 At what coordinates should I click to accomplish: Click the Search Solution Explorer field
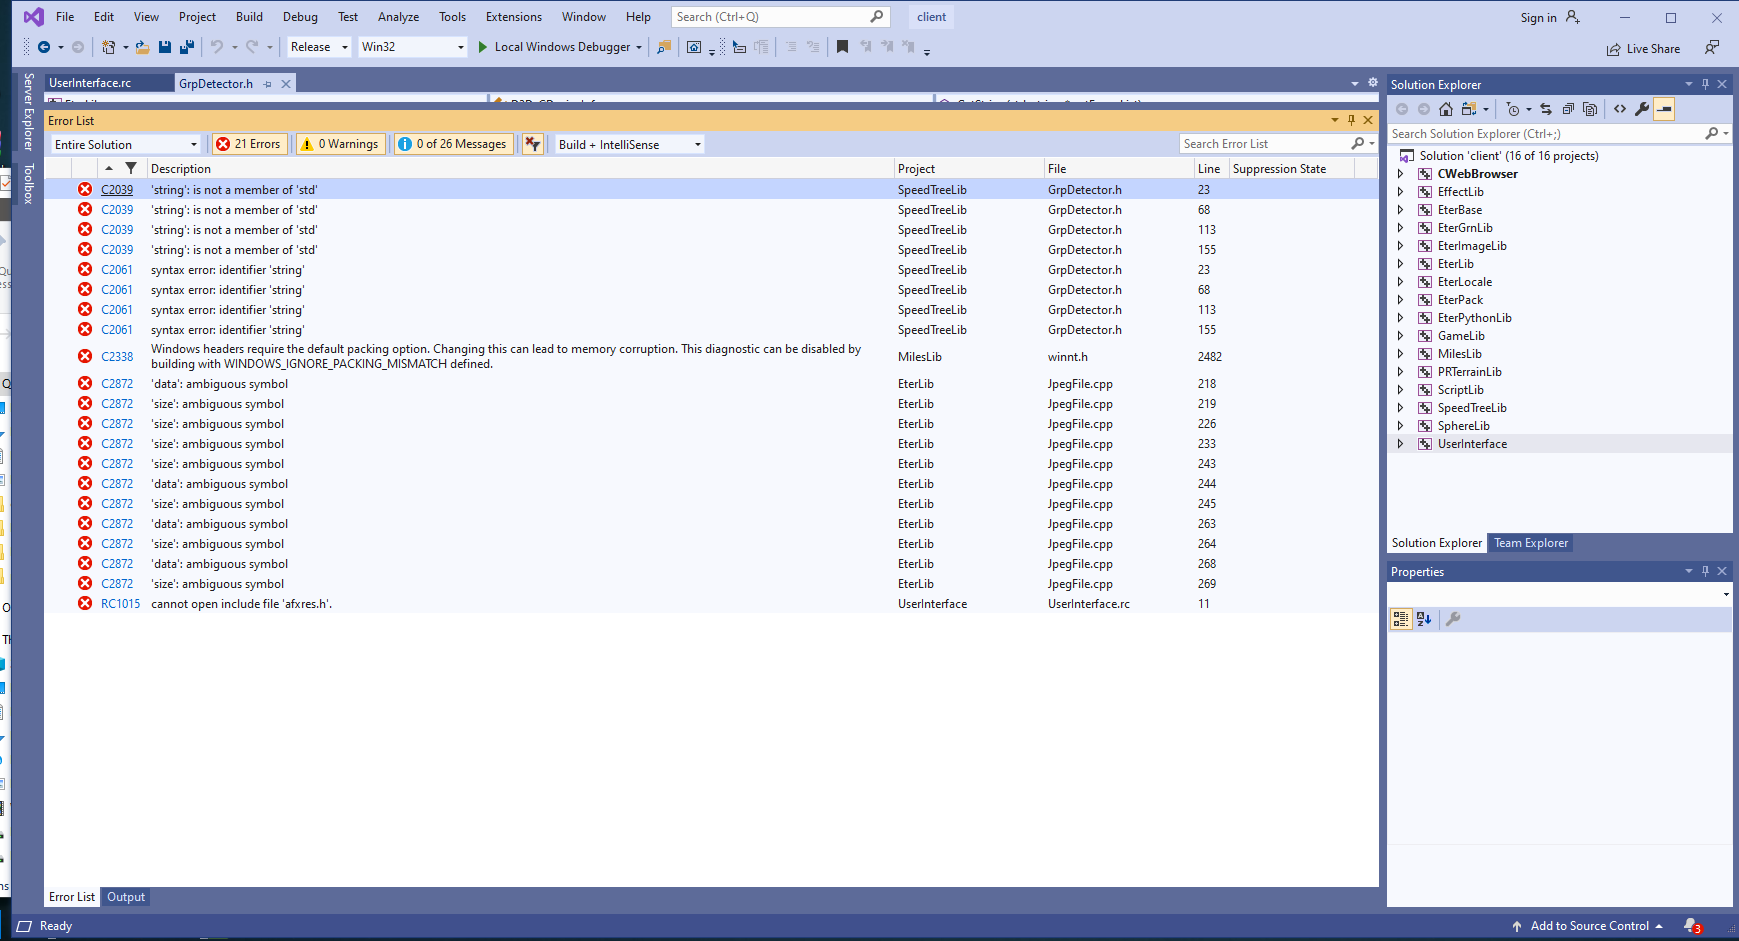(1546, 134)
